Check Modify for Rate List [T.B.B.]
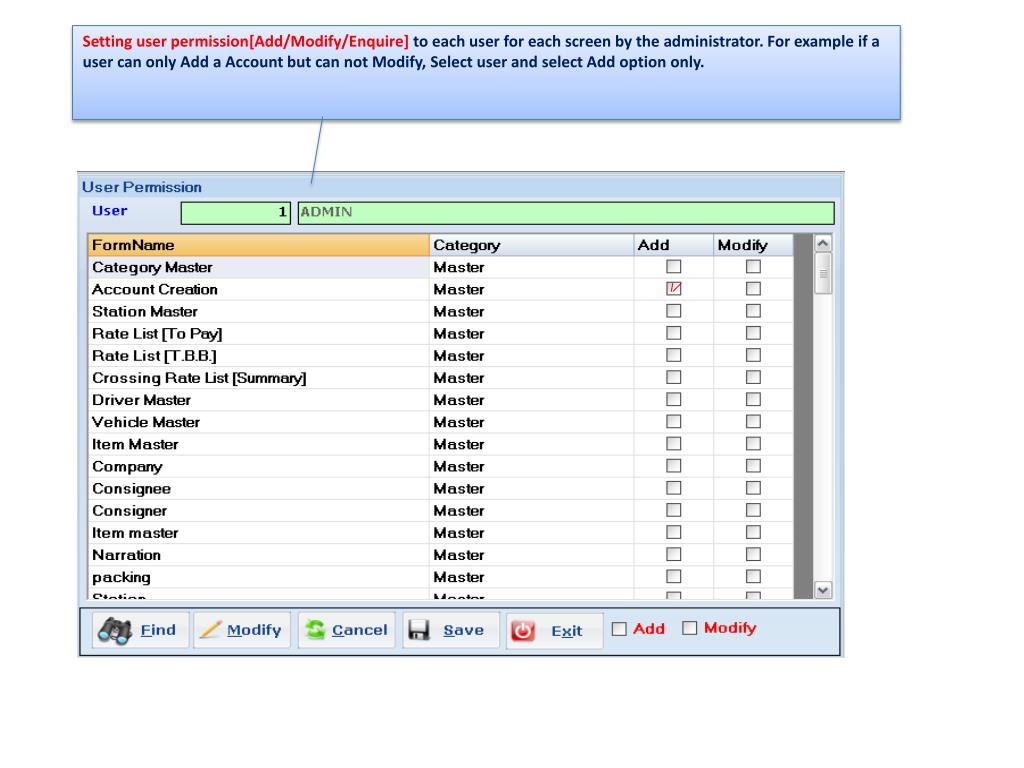The height and width of the screenshot is (768, 1024). (753, 355)
